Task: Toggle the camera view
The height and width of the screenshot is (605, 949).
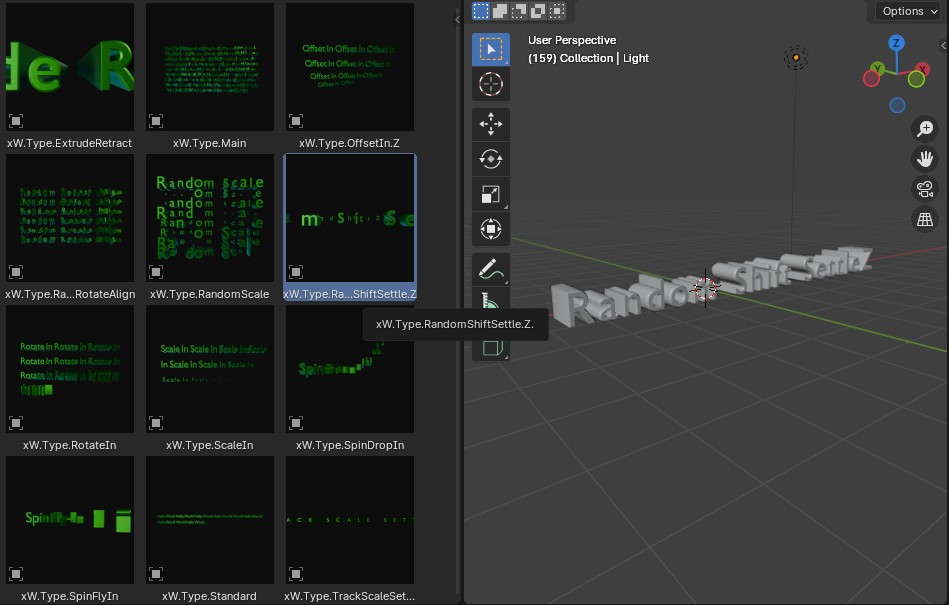Action: click(x=925, y=189)
